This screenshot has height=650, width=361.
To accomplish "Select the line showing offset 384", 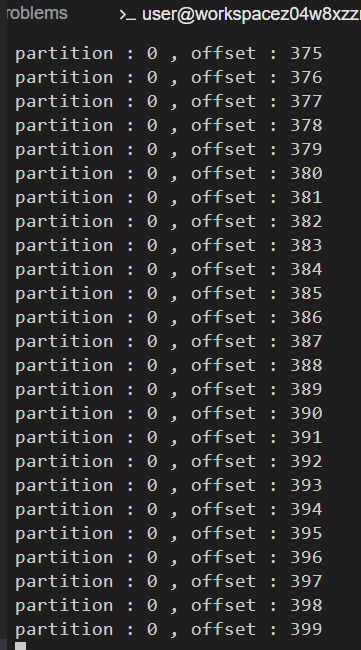I will click(x=169, y=269).
